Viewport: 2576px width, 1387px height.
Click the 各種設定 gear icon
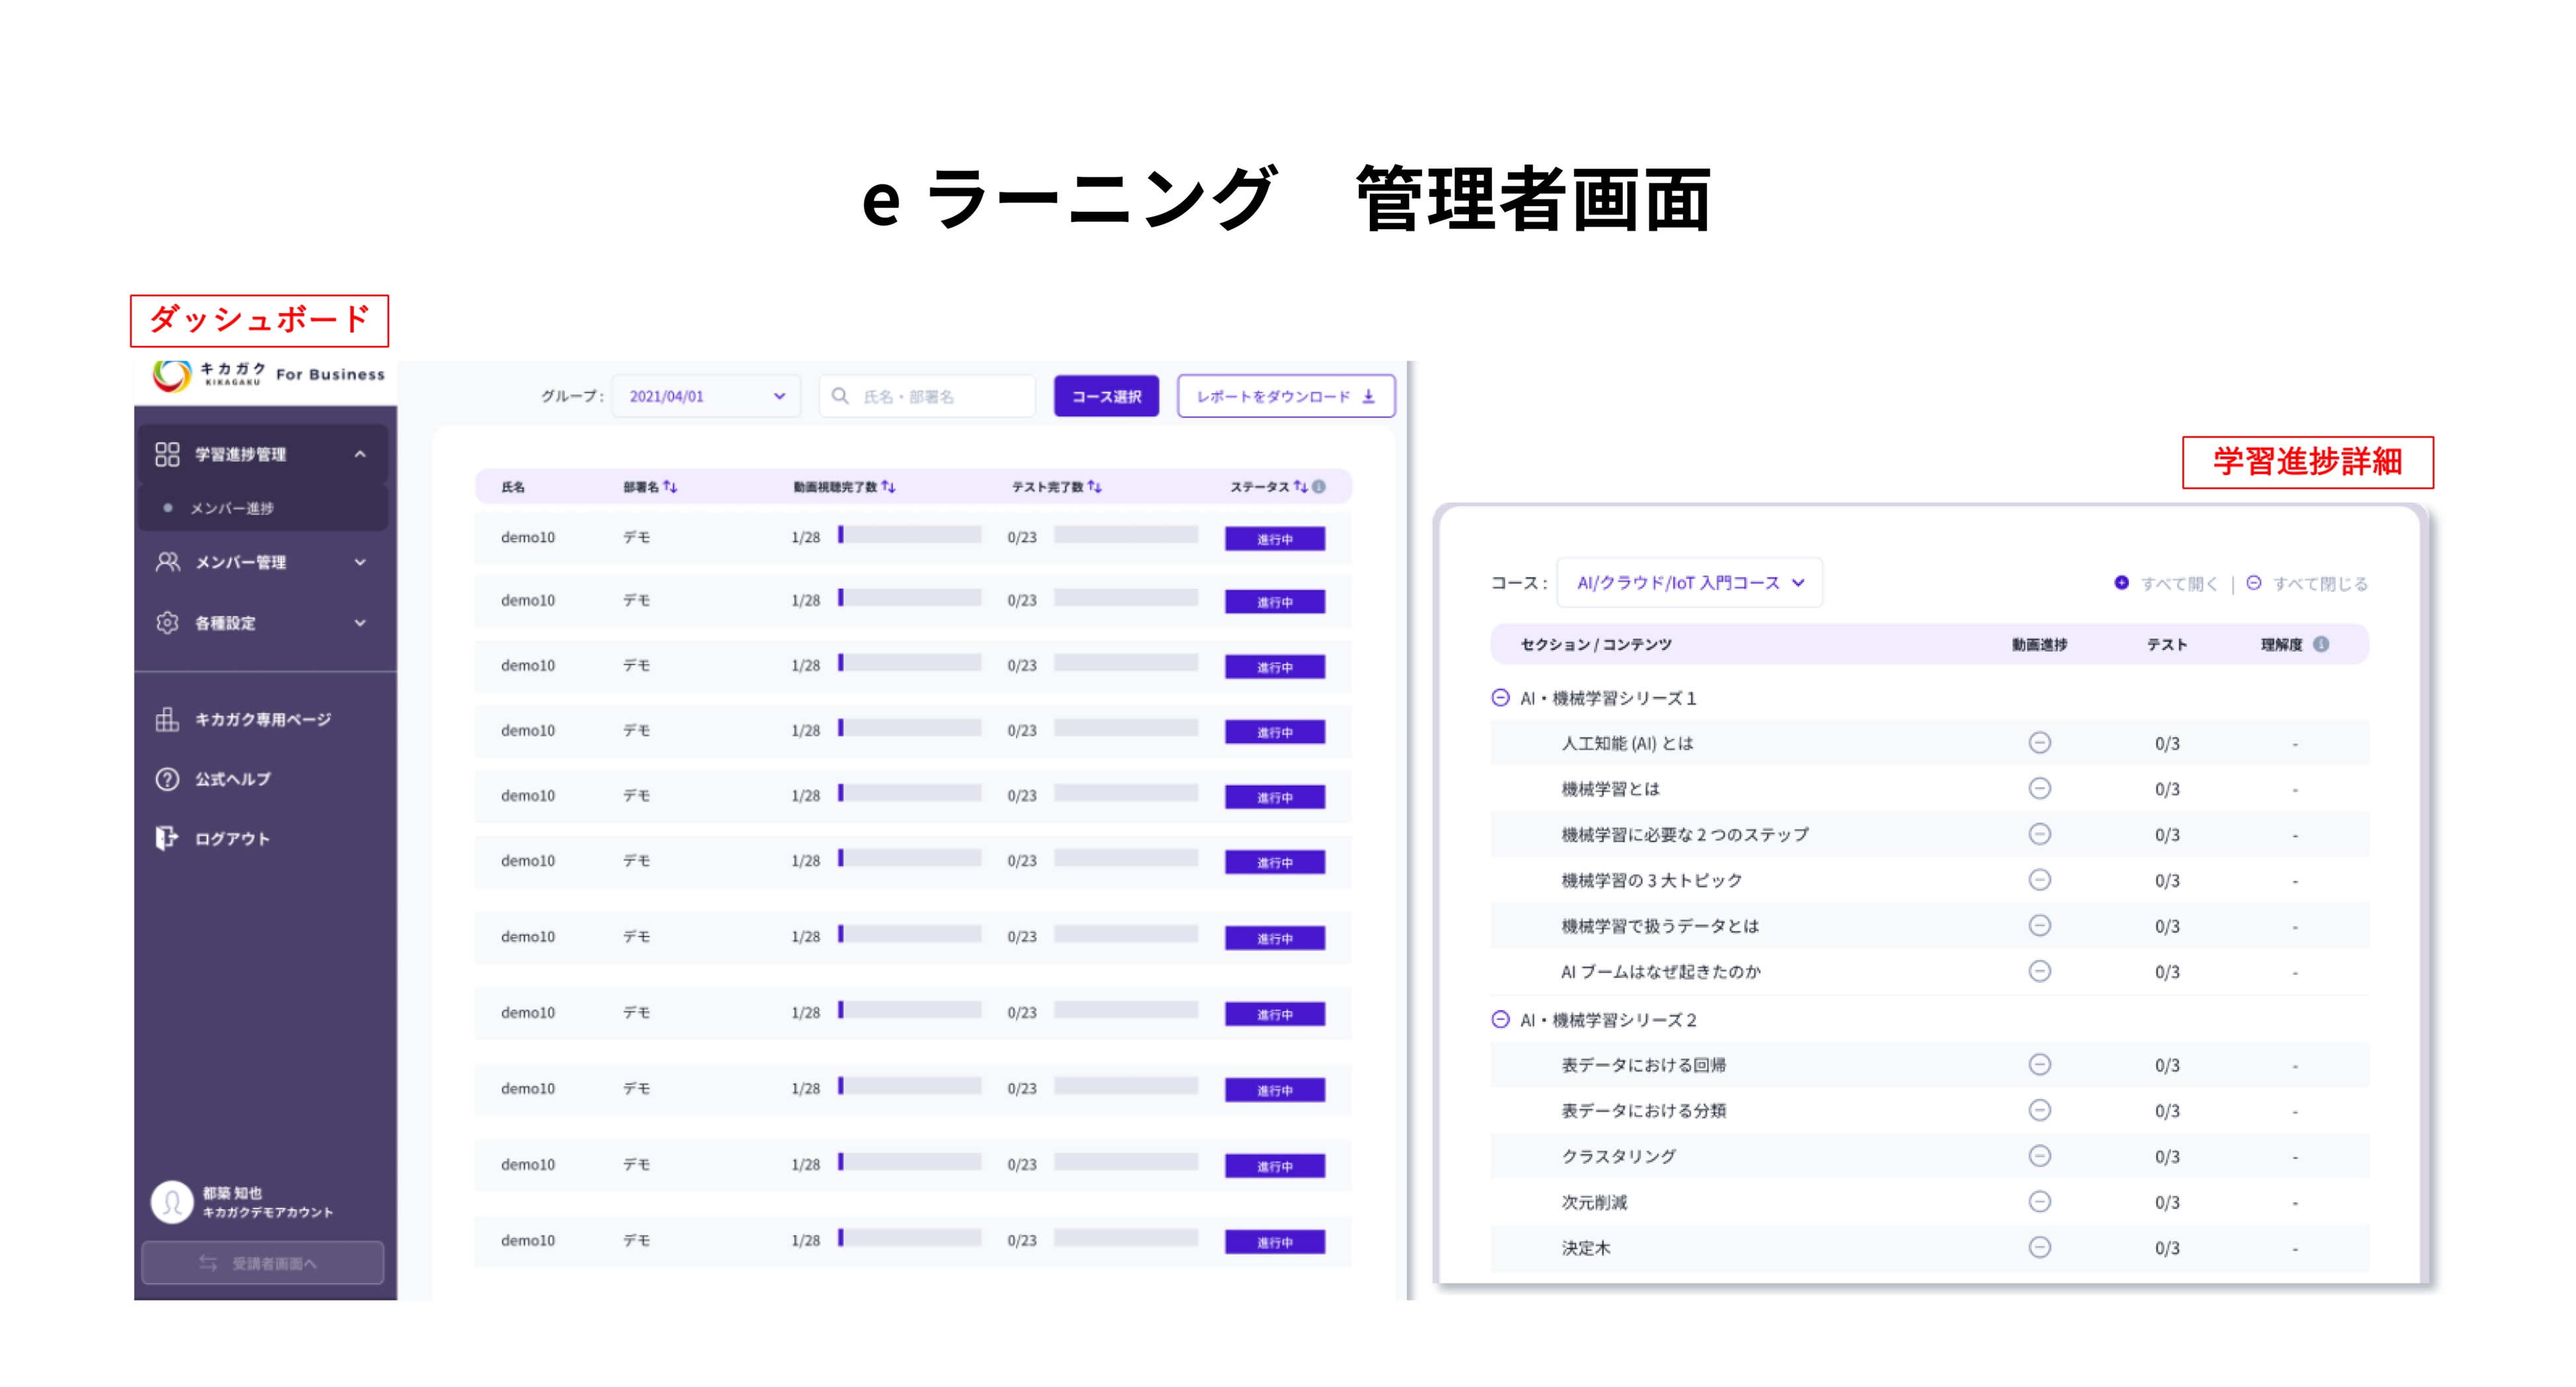167,623
